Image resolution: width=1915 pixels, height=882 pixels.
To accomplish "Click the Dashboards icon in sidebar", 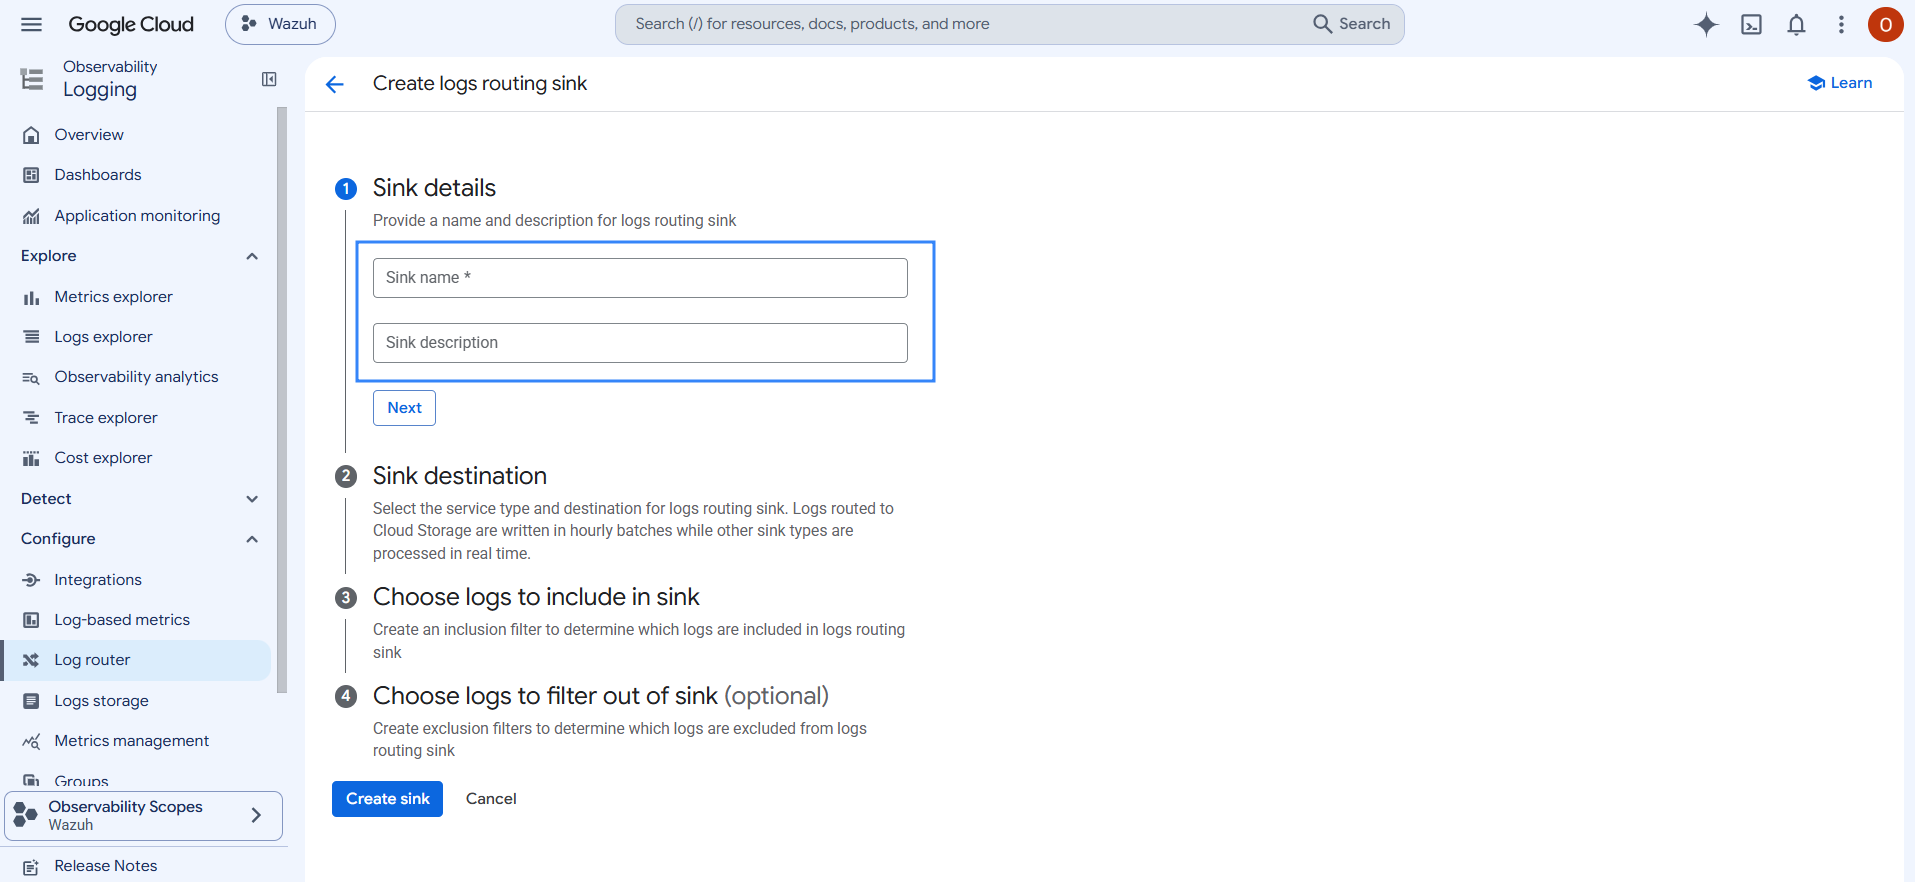I will [32, 175].
